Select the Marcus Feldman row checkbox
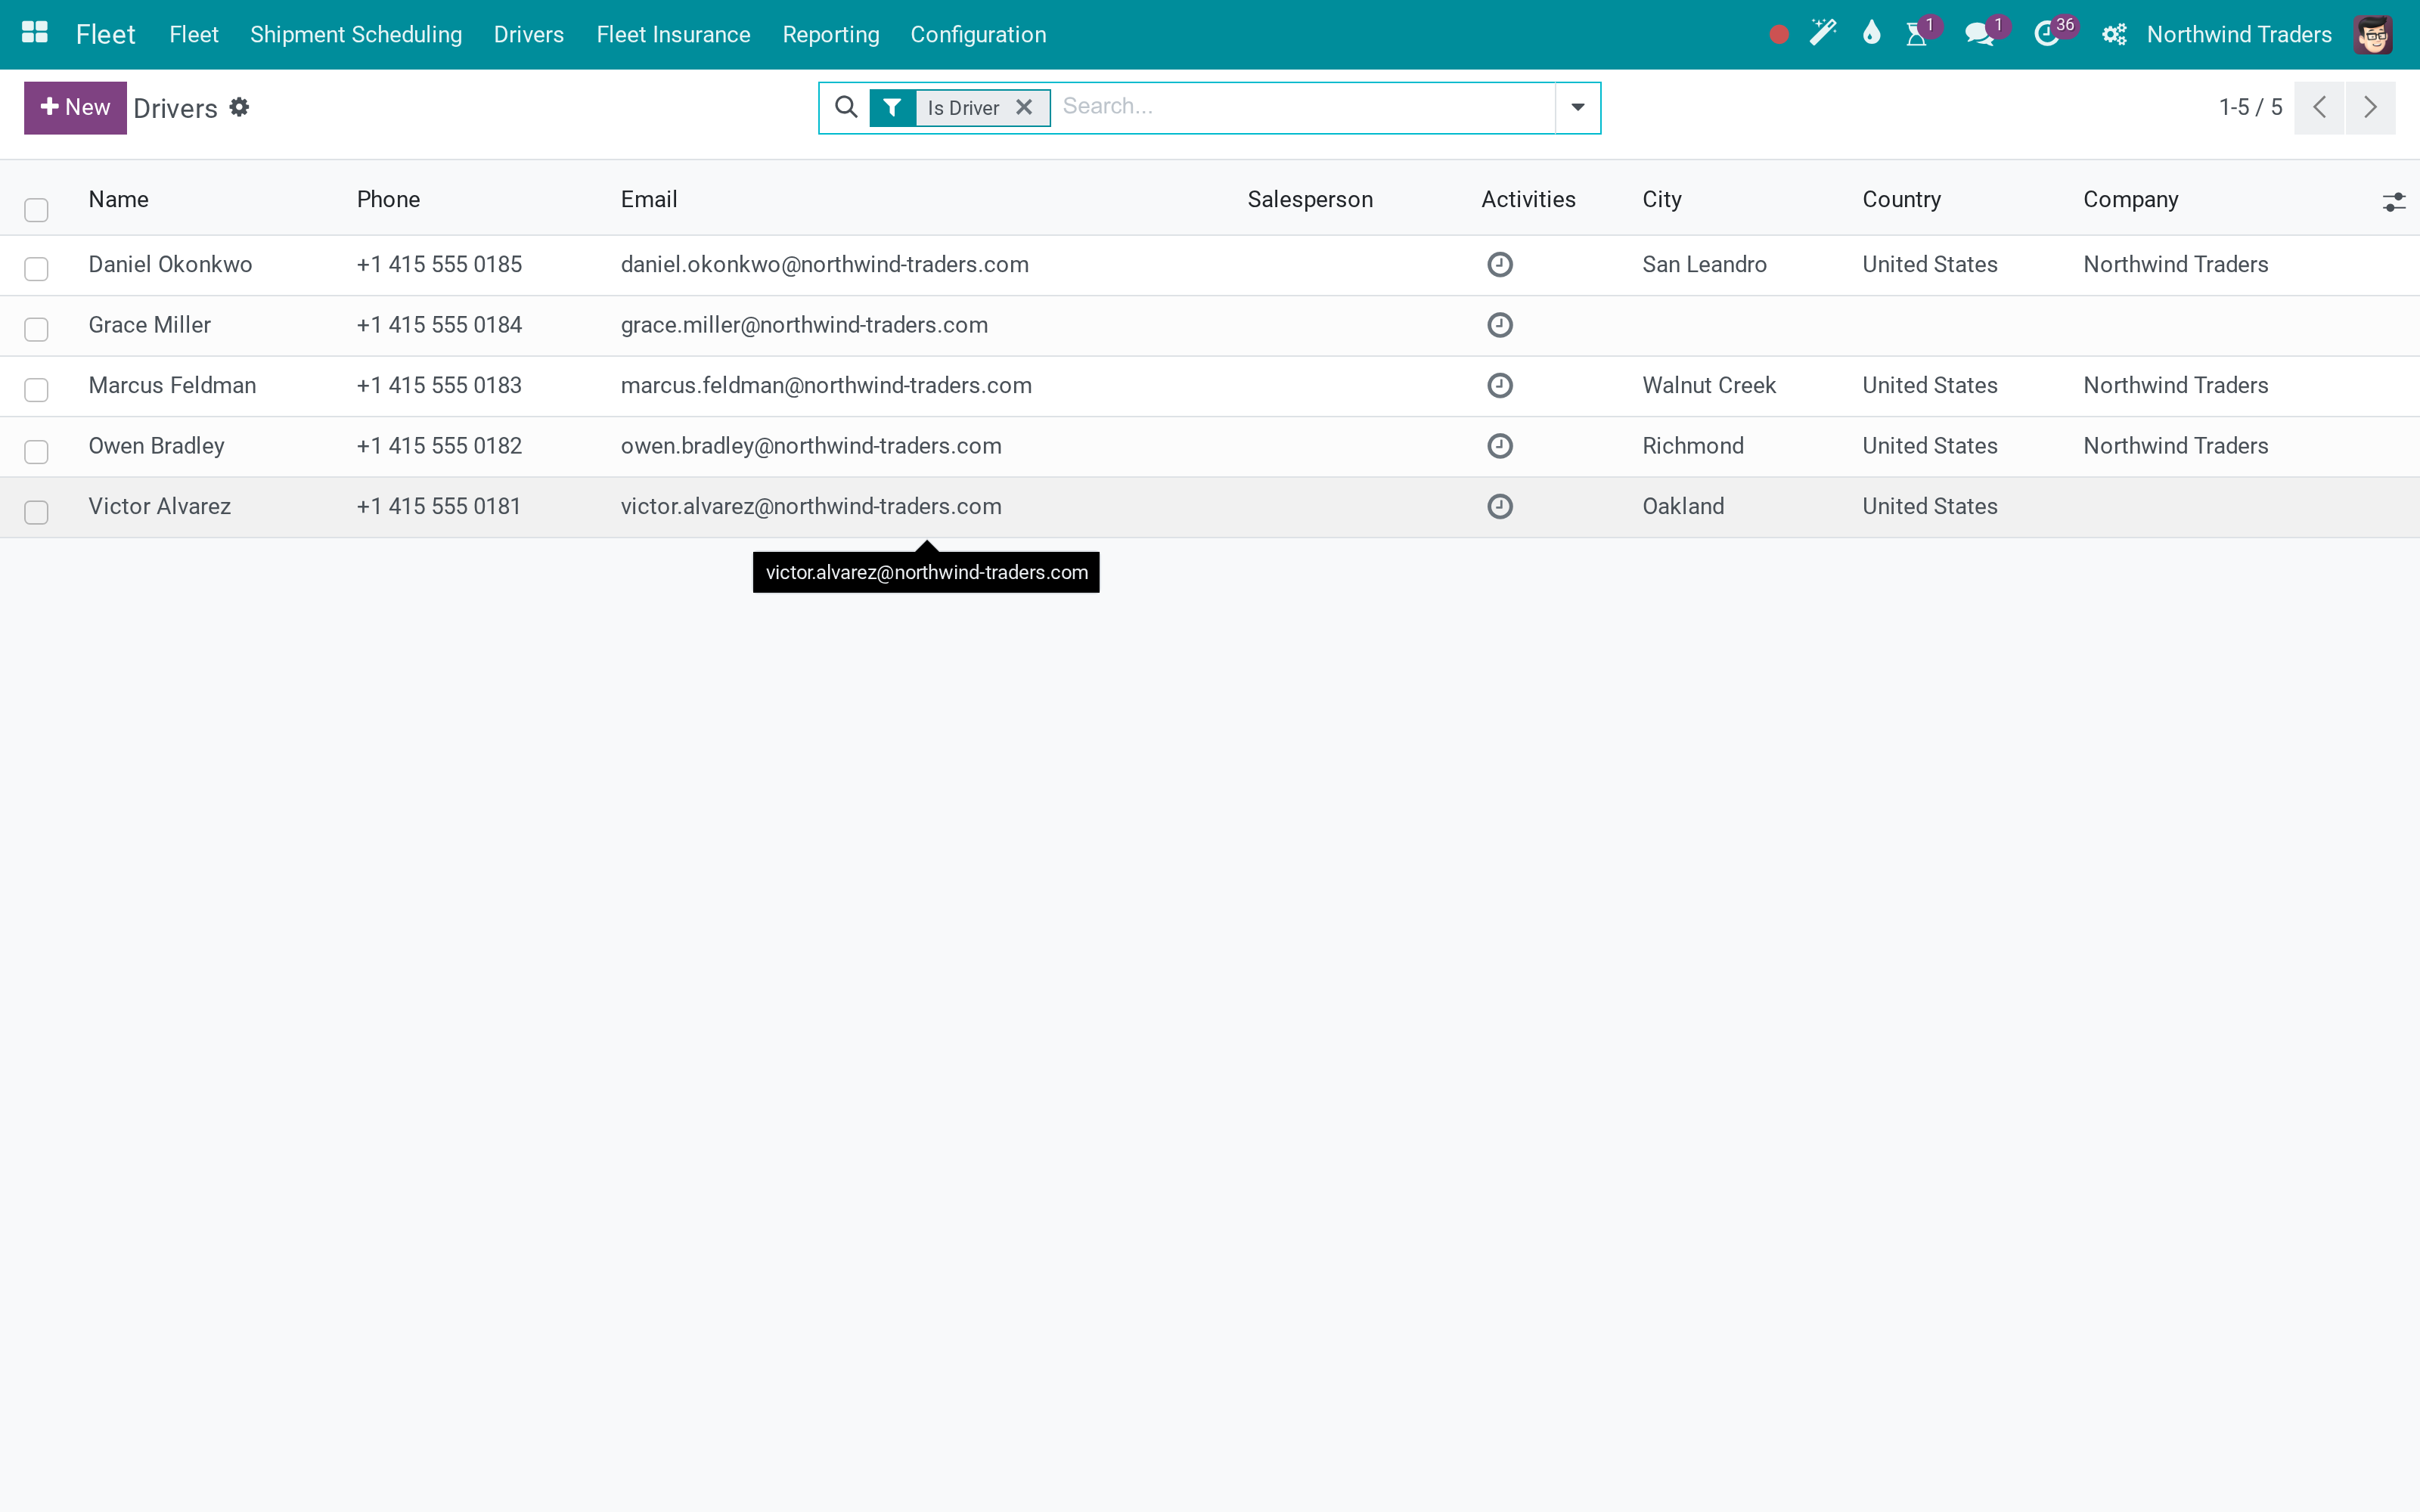 [36, 390]
